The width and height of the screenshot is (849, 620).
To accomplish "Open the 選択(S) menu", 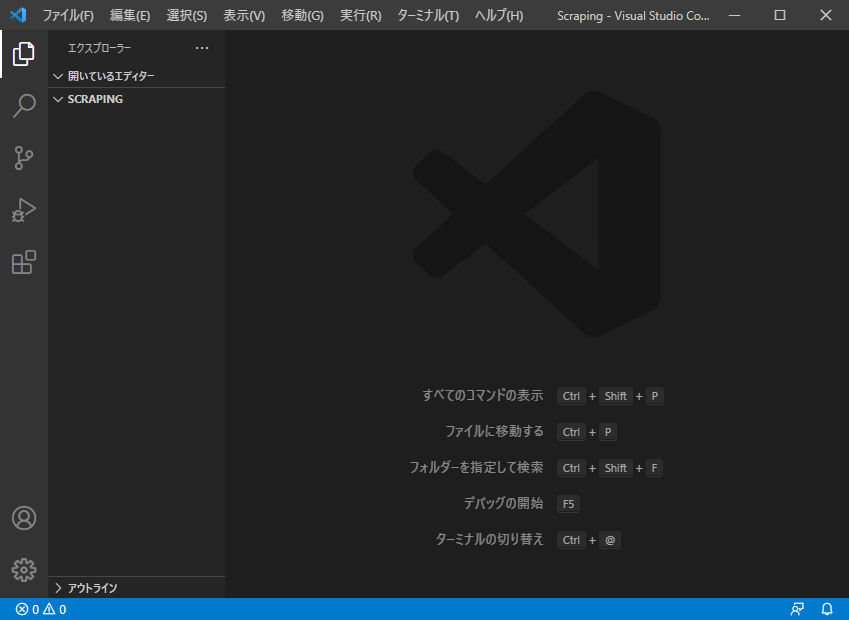I will click(187, 15).
